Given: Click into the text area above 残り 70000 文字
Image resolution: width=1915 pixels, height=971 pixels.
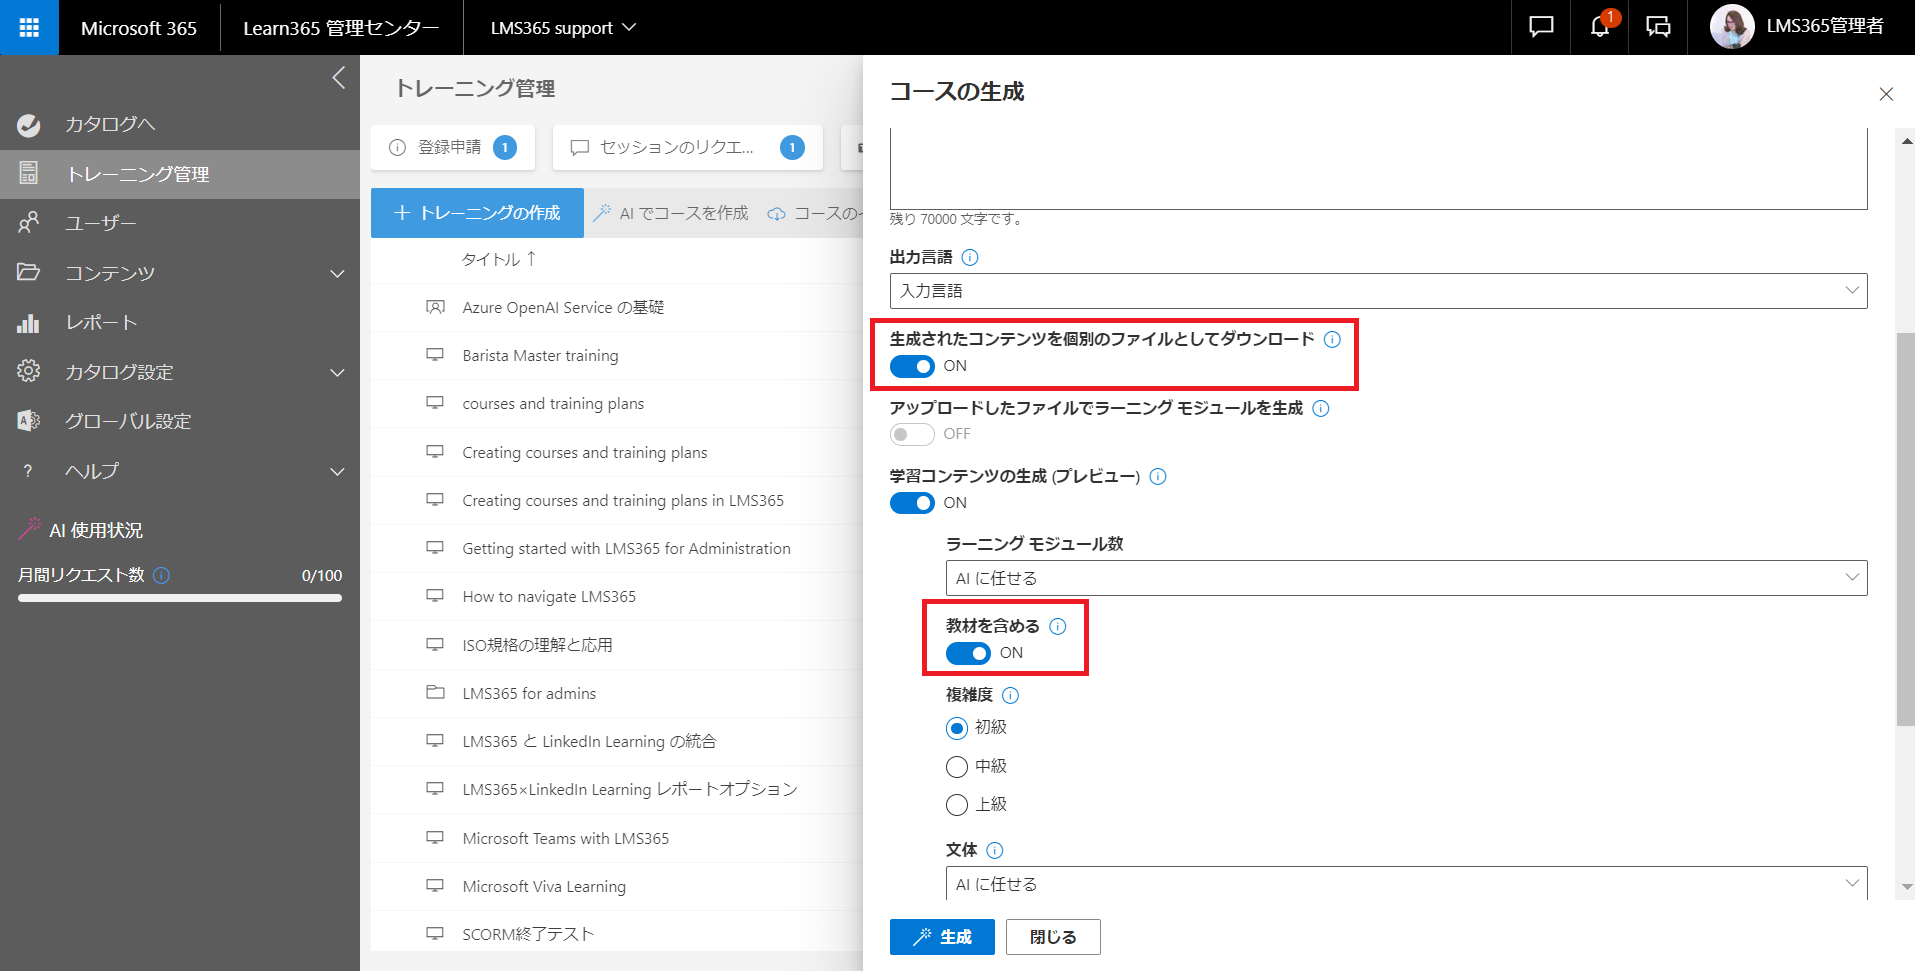Looking at the screenshot, I should tap(1378, 168).
